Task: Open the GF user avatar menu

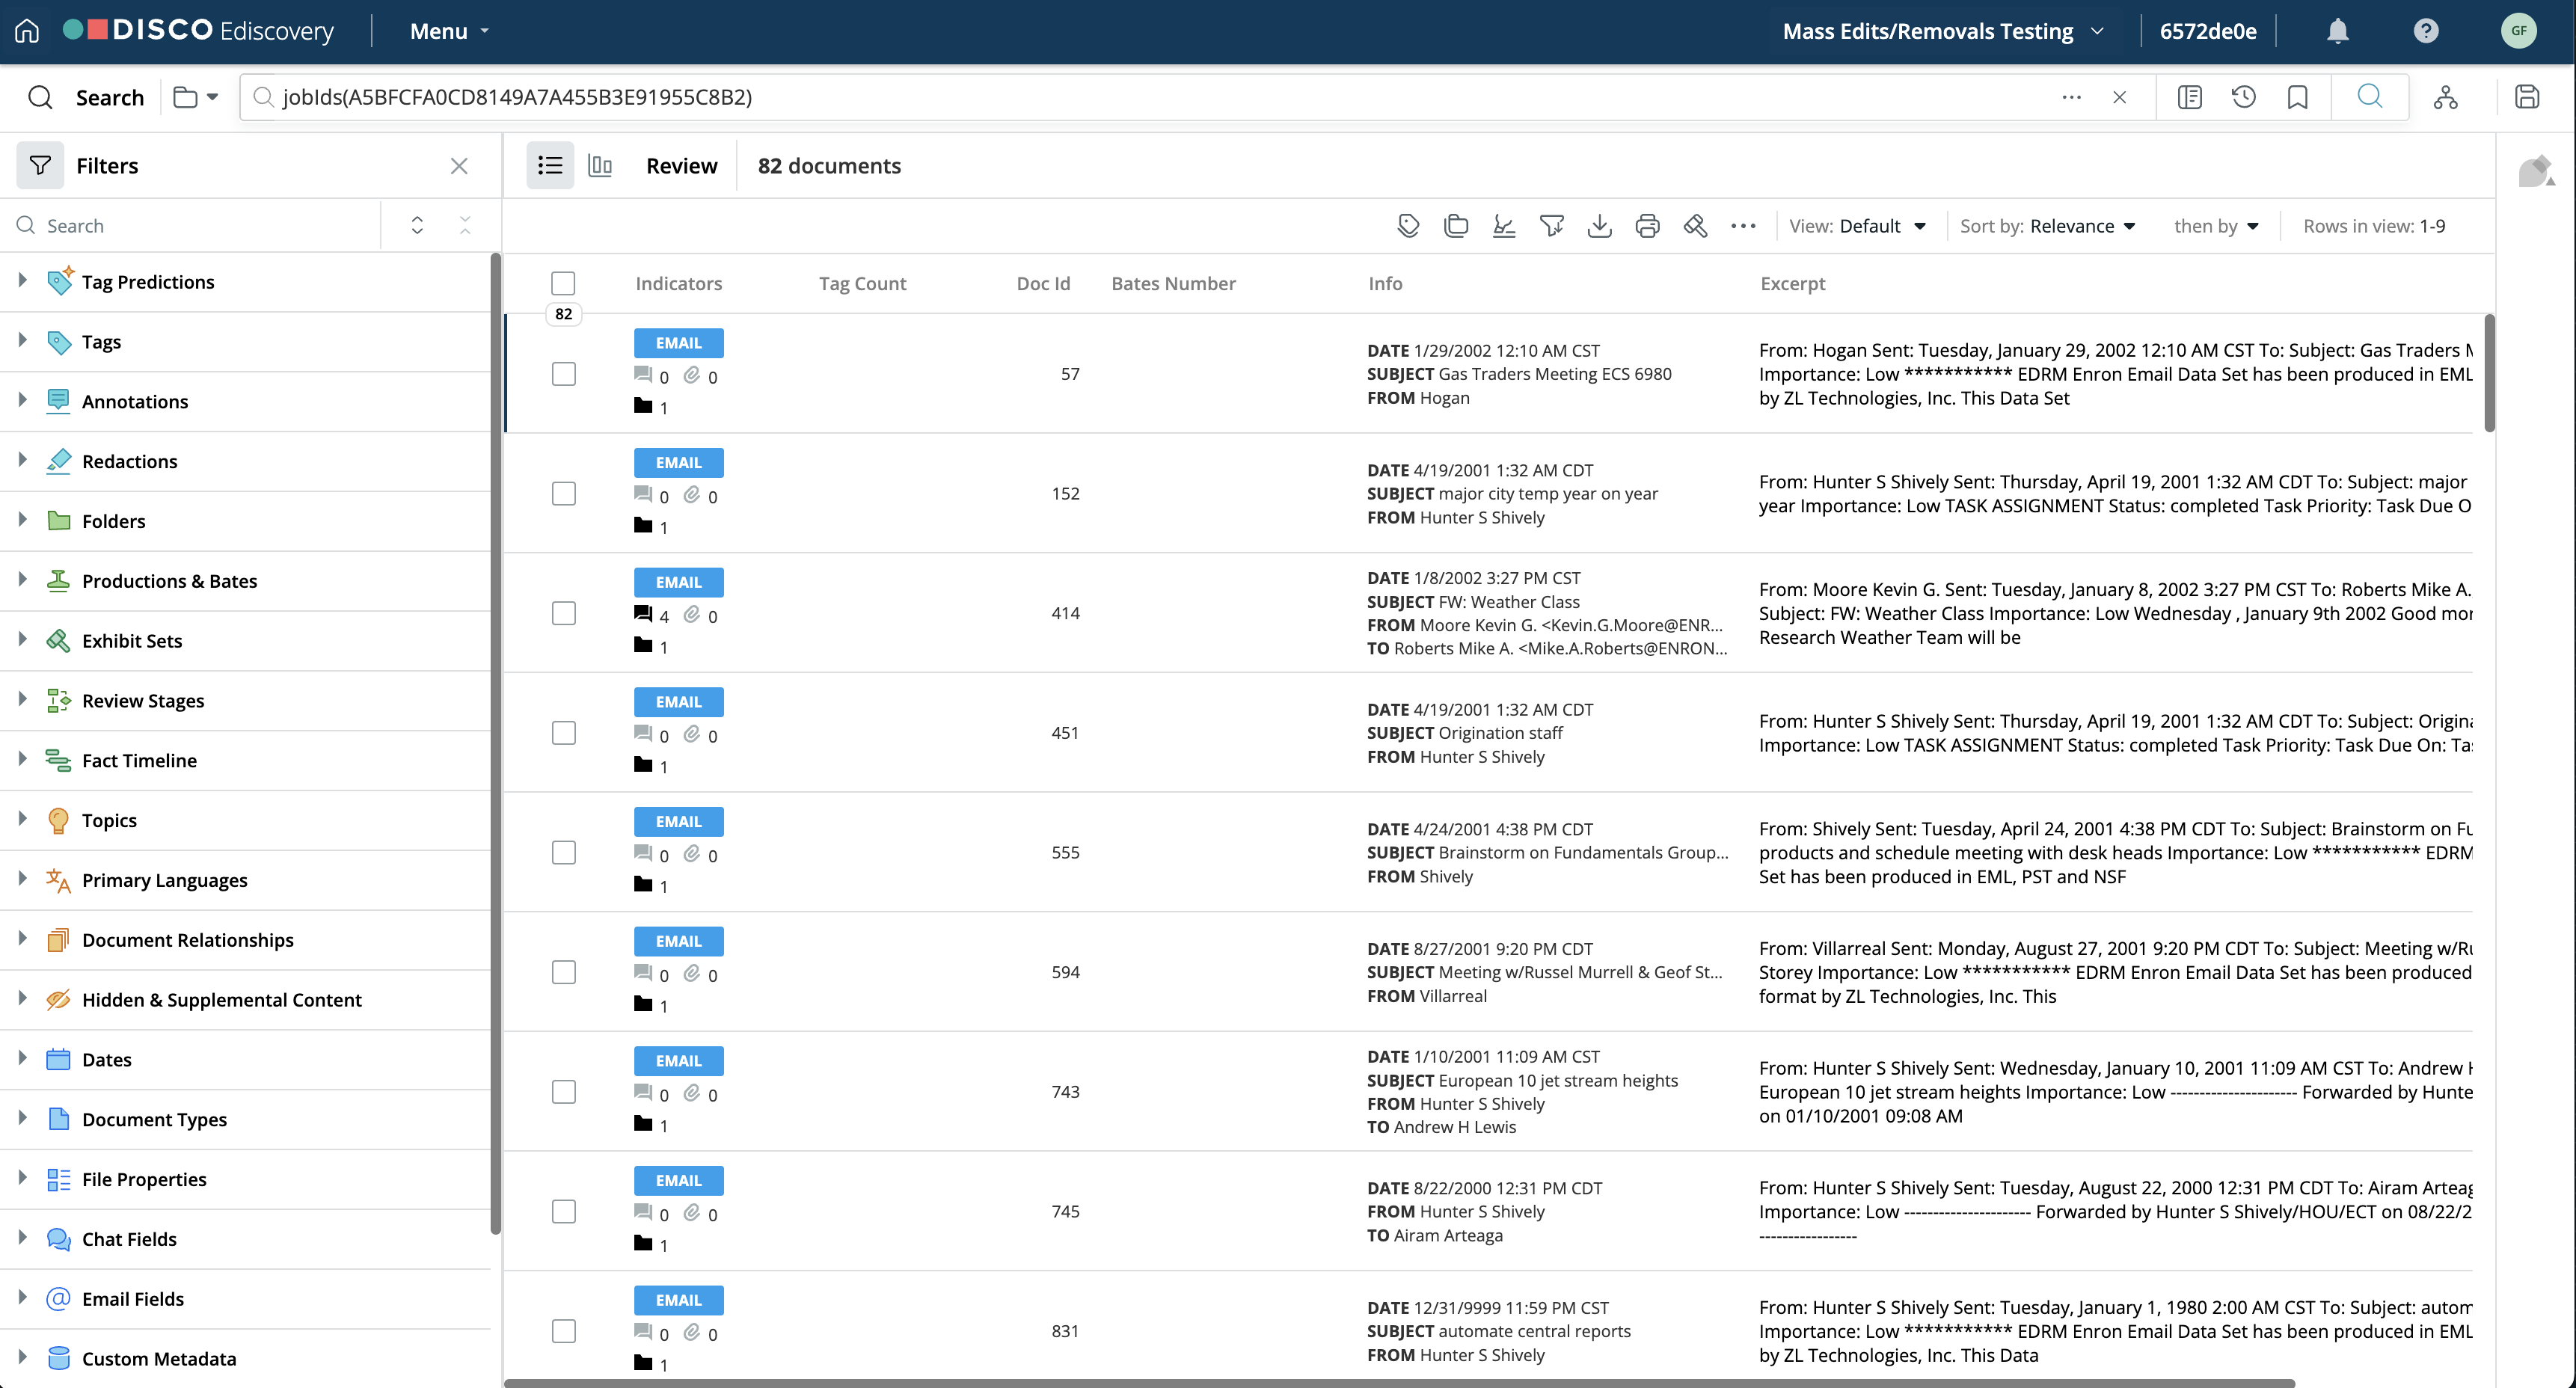Action: click(x=2518, y=31)
